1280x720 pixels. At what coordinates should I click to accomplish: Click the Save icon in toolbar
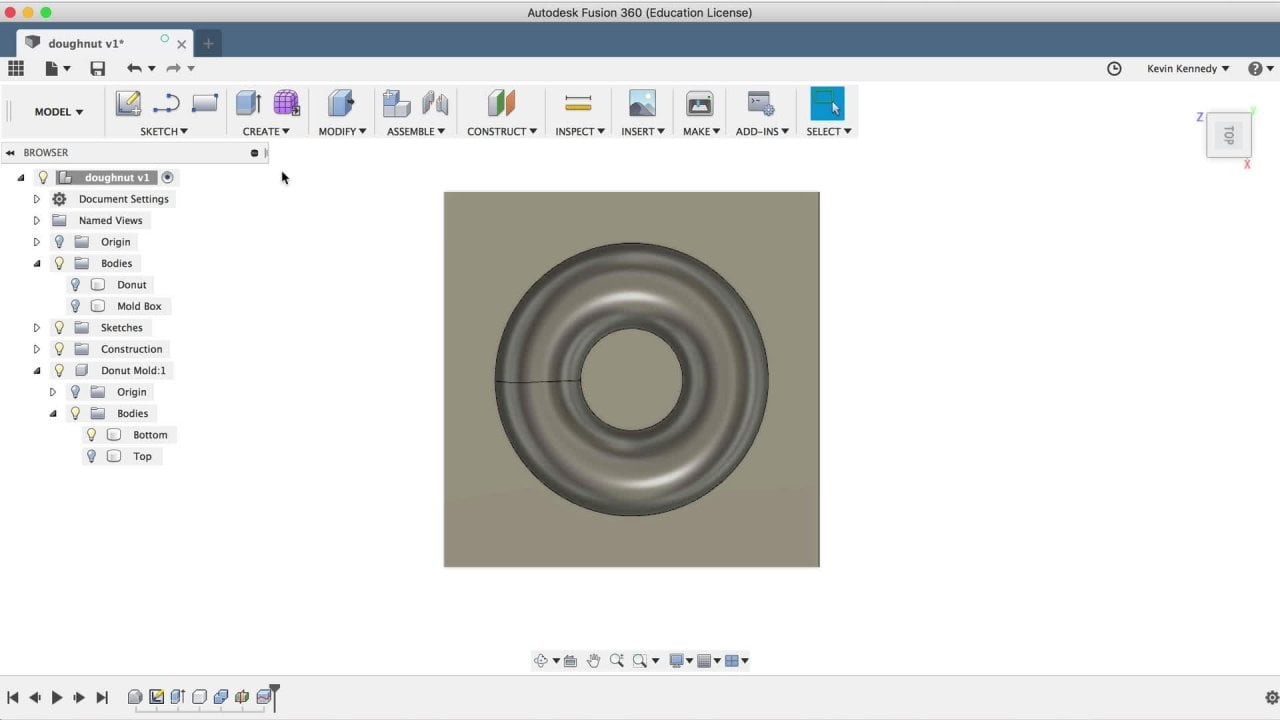97,69
